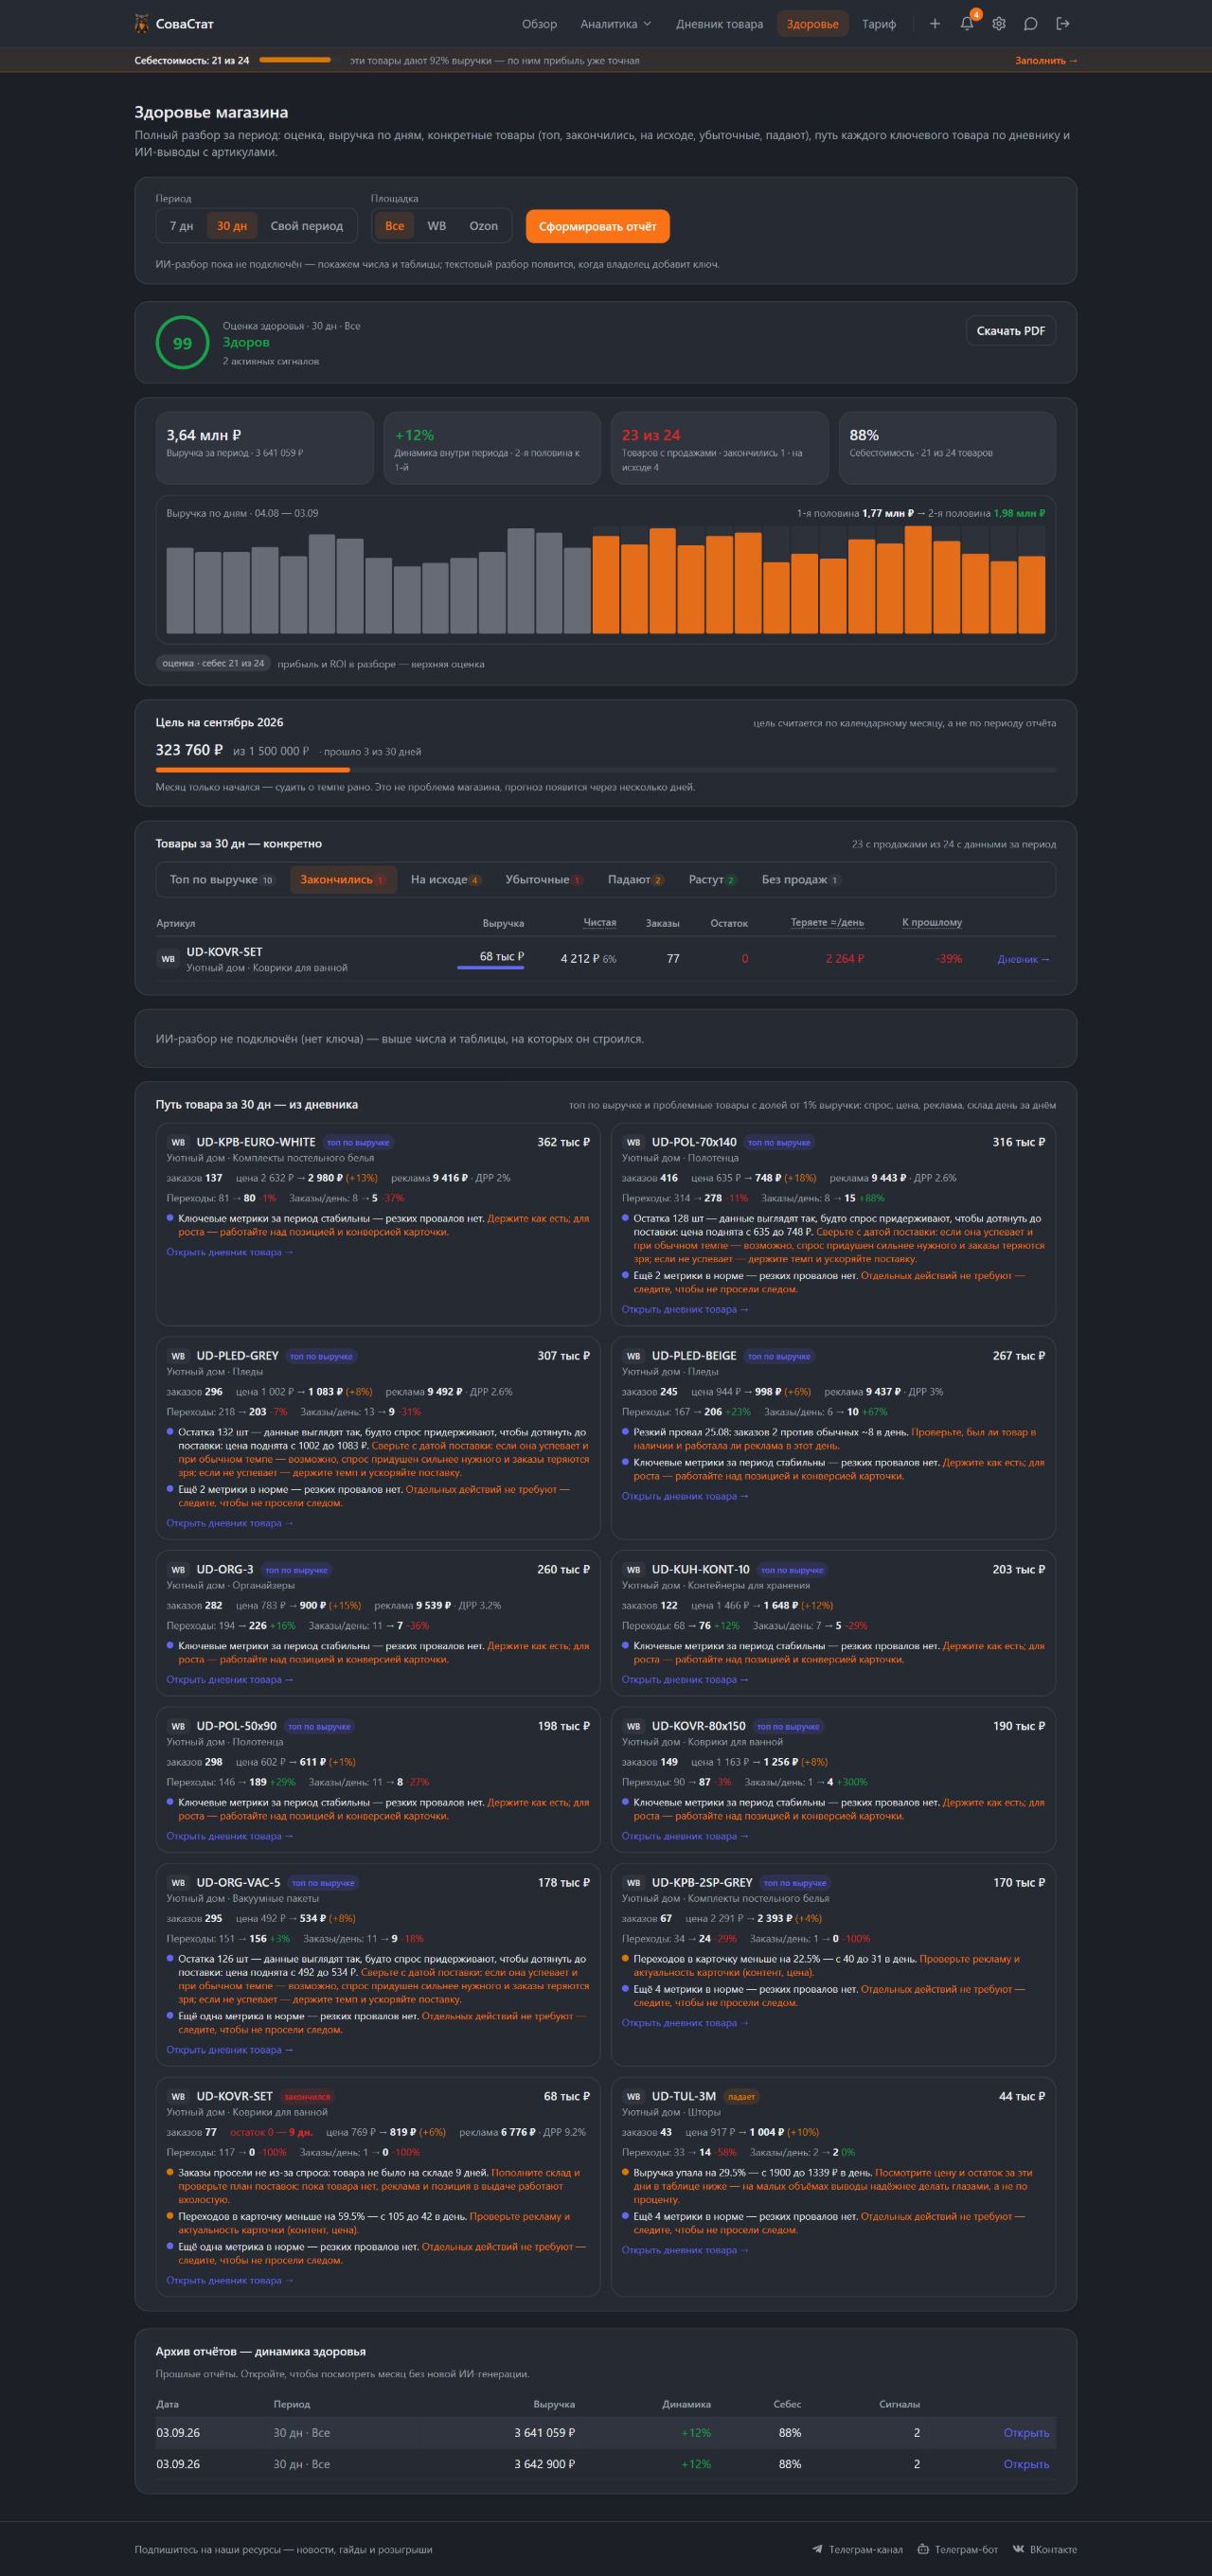Click the WB badge beside UD-KUH-KONT-10
The height and width of the screenshot is (2576, 1212).
633,1569
